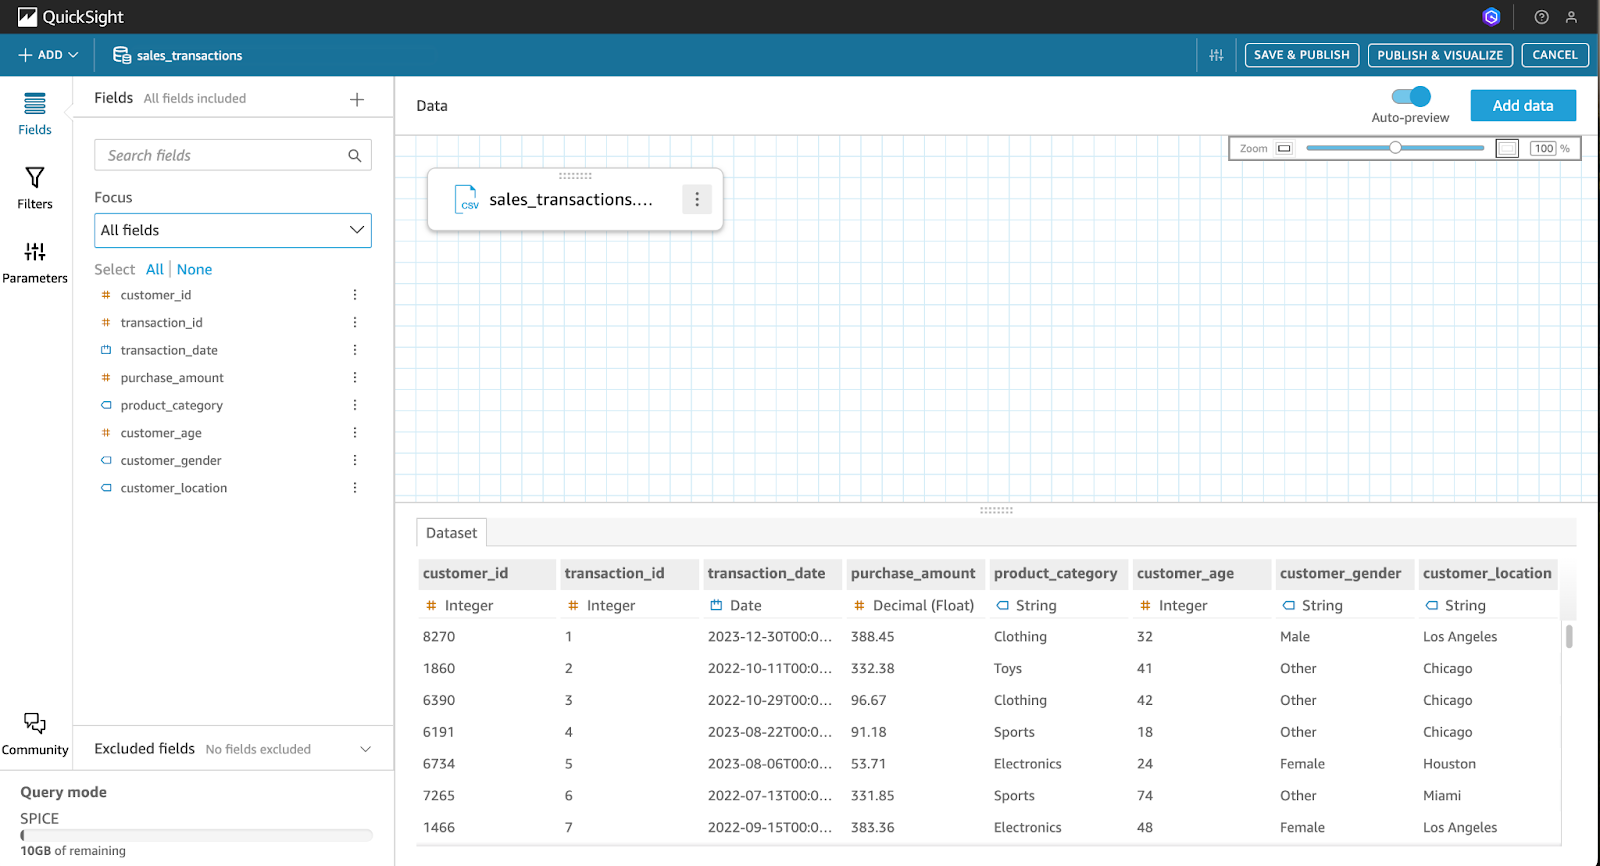Select None fields link
This screenshot has width=1600, height=866.
pyautogui.click(x=194, y=269)
